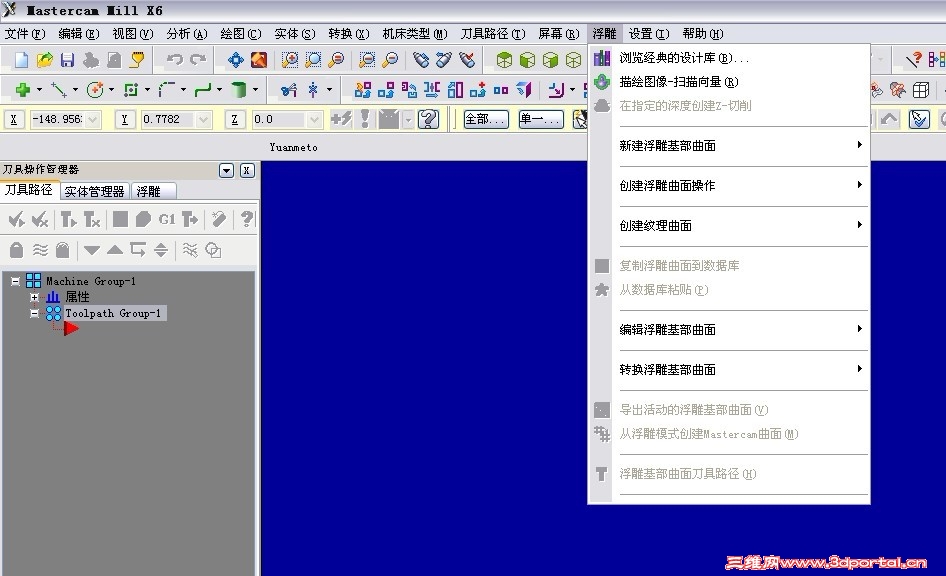Switch to 实体管理器 tab
The height and width of the screenshot is (576, 946).
click(x=94, y=191)
